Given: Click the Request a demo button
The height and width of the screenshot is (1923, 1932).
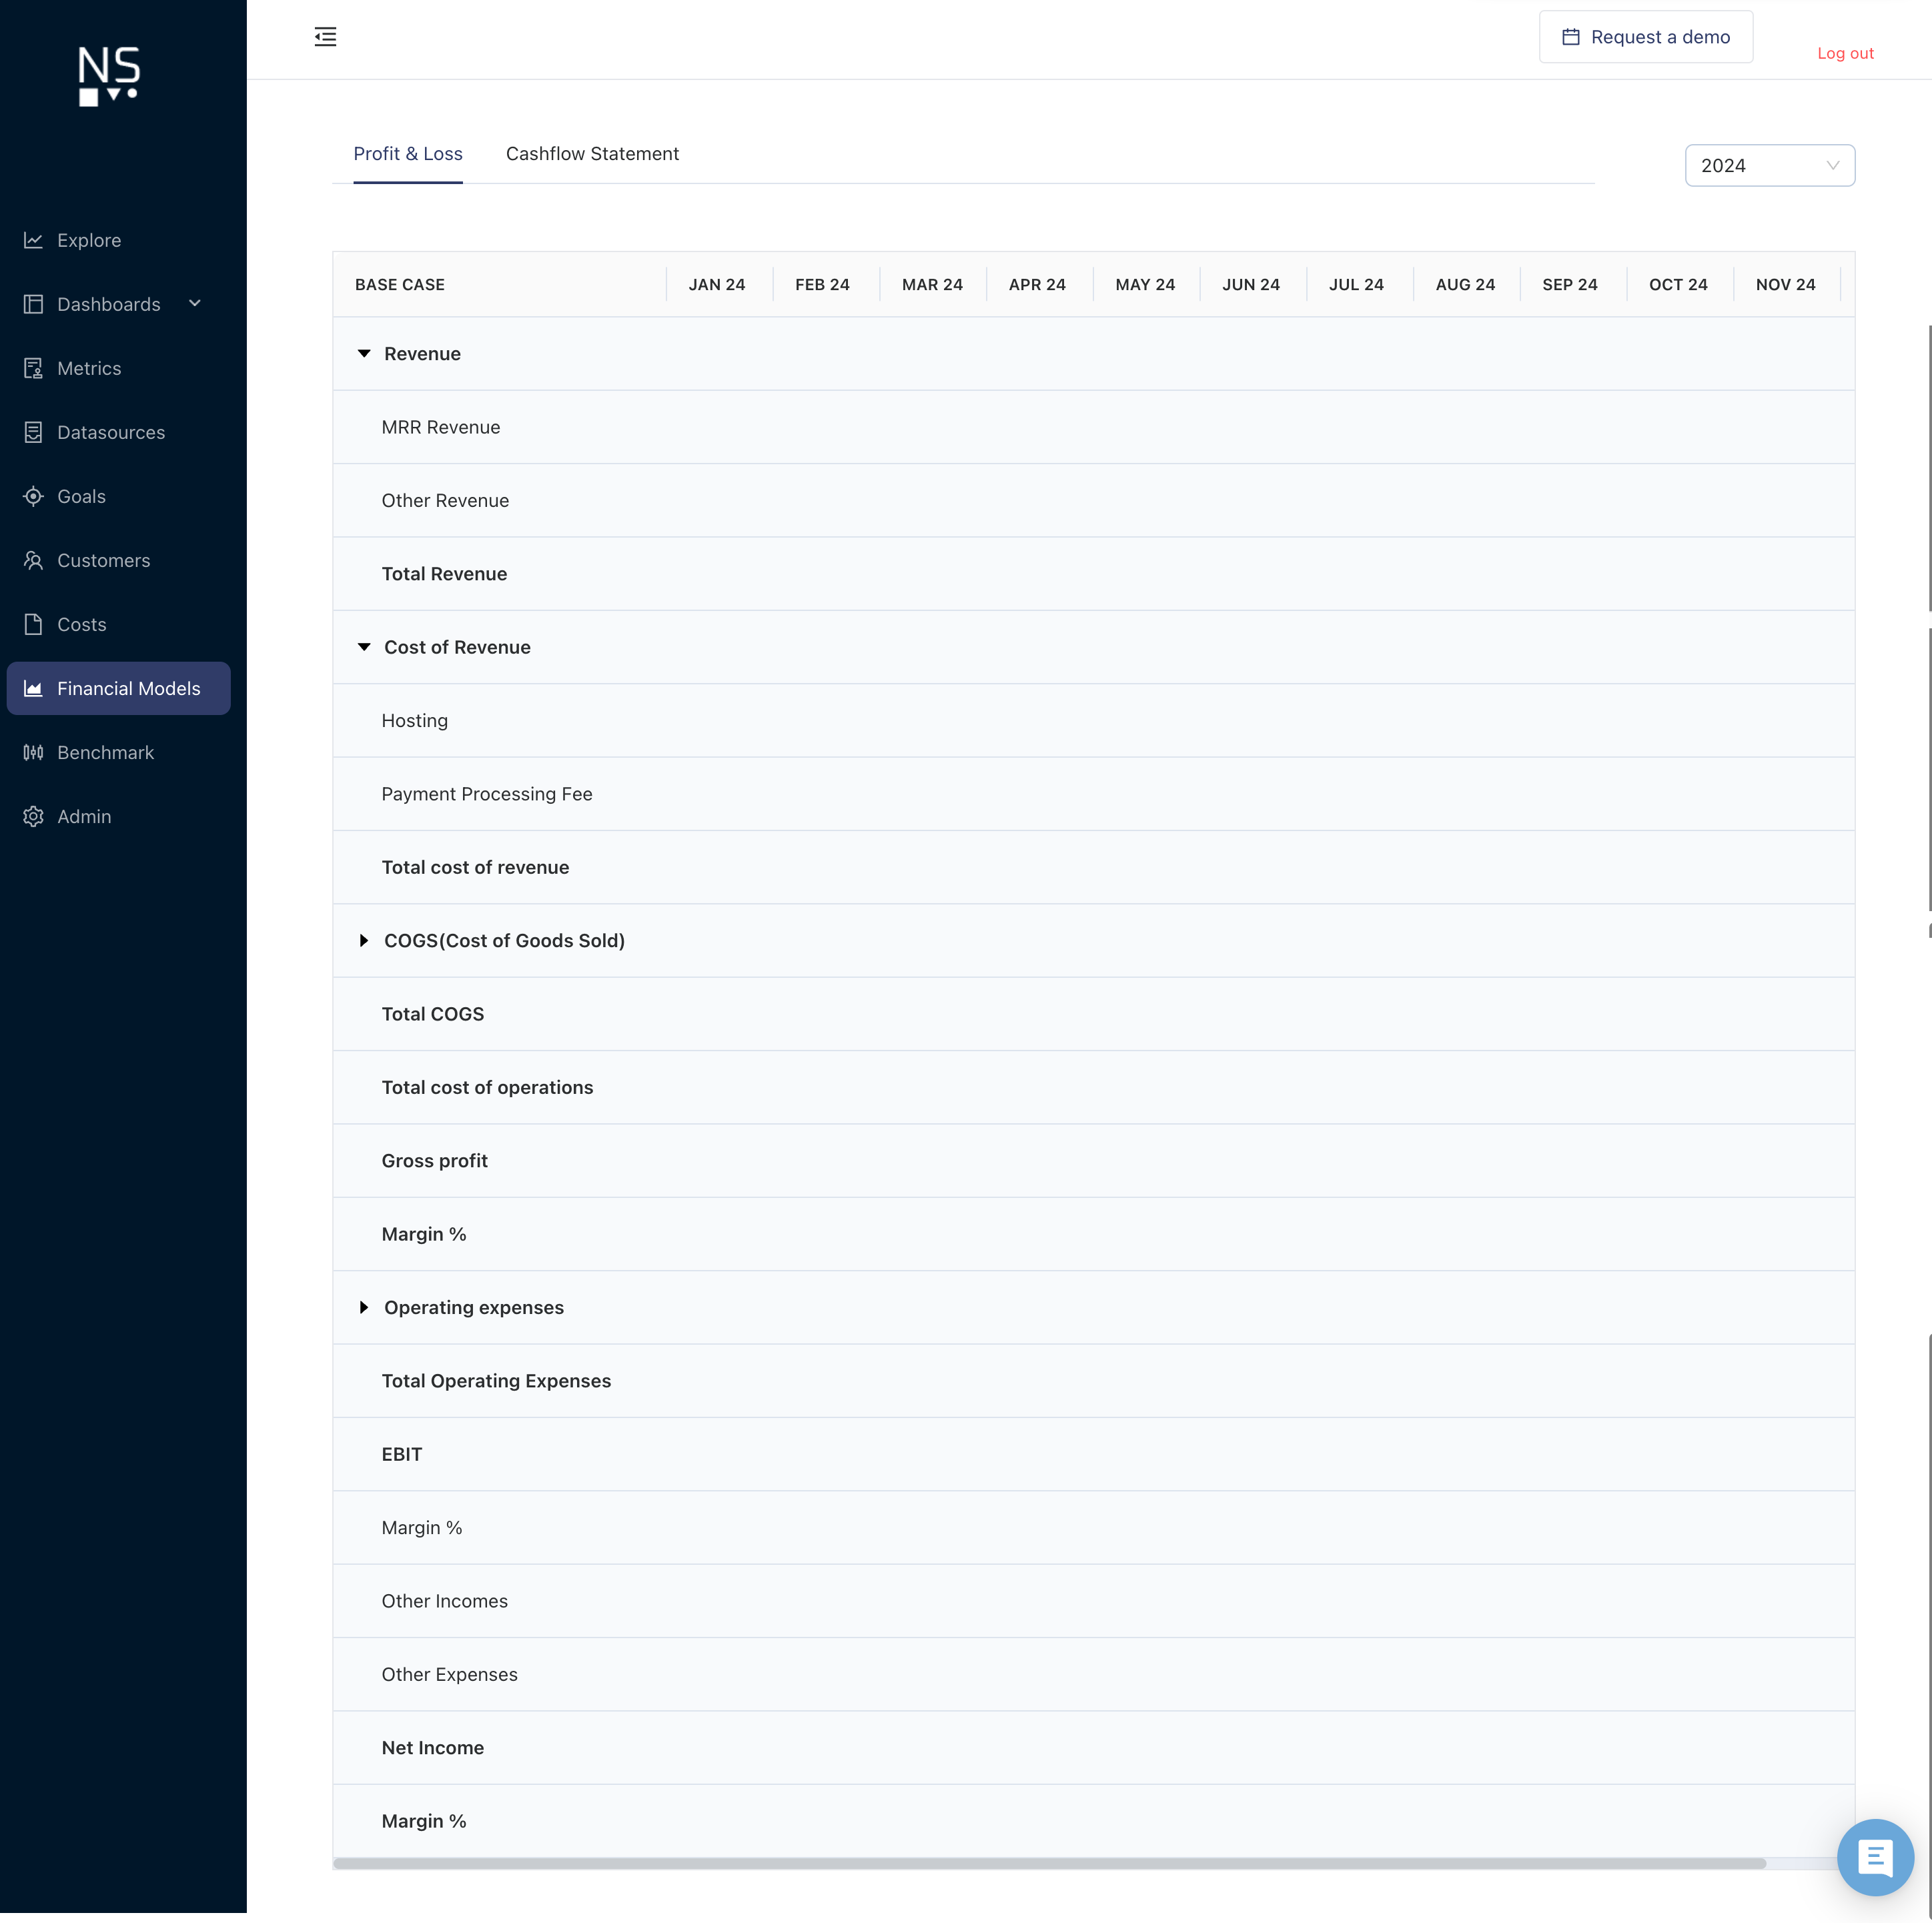Looking at the screenshot, I should 1645,37.
